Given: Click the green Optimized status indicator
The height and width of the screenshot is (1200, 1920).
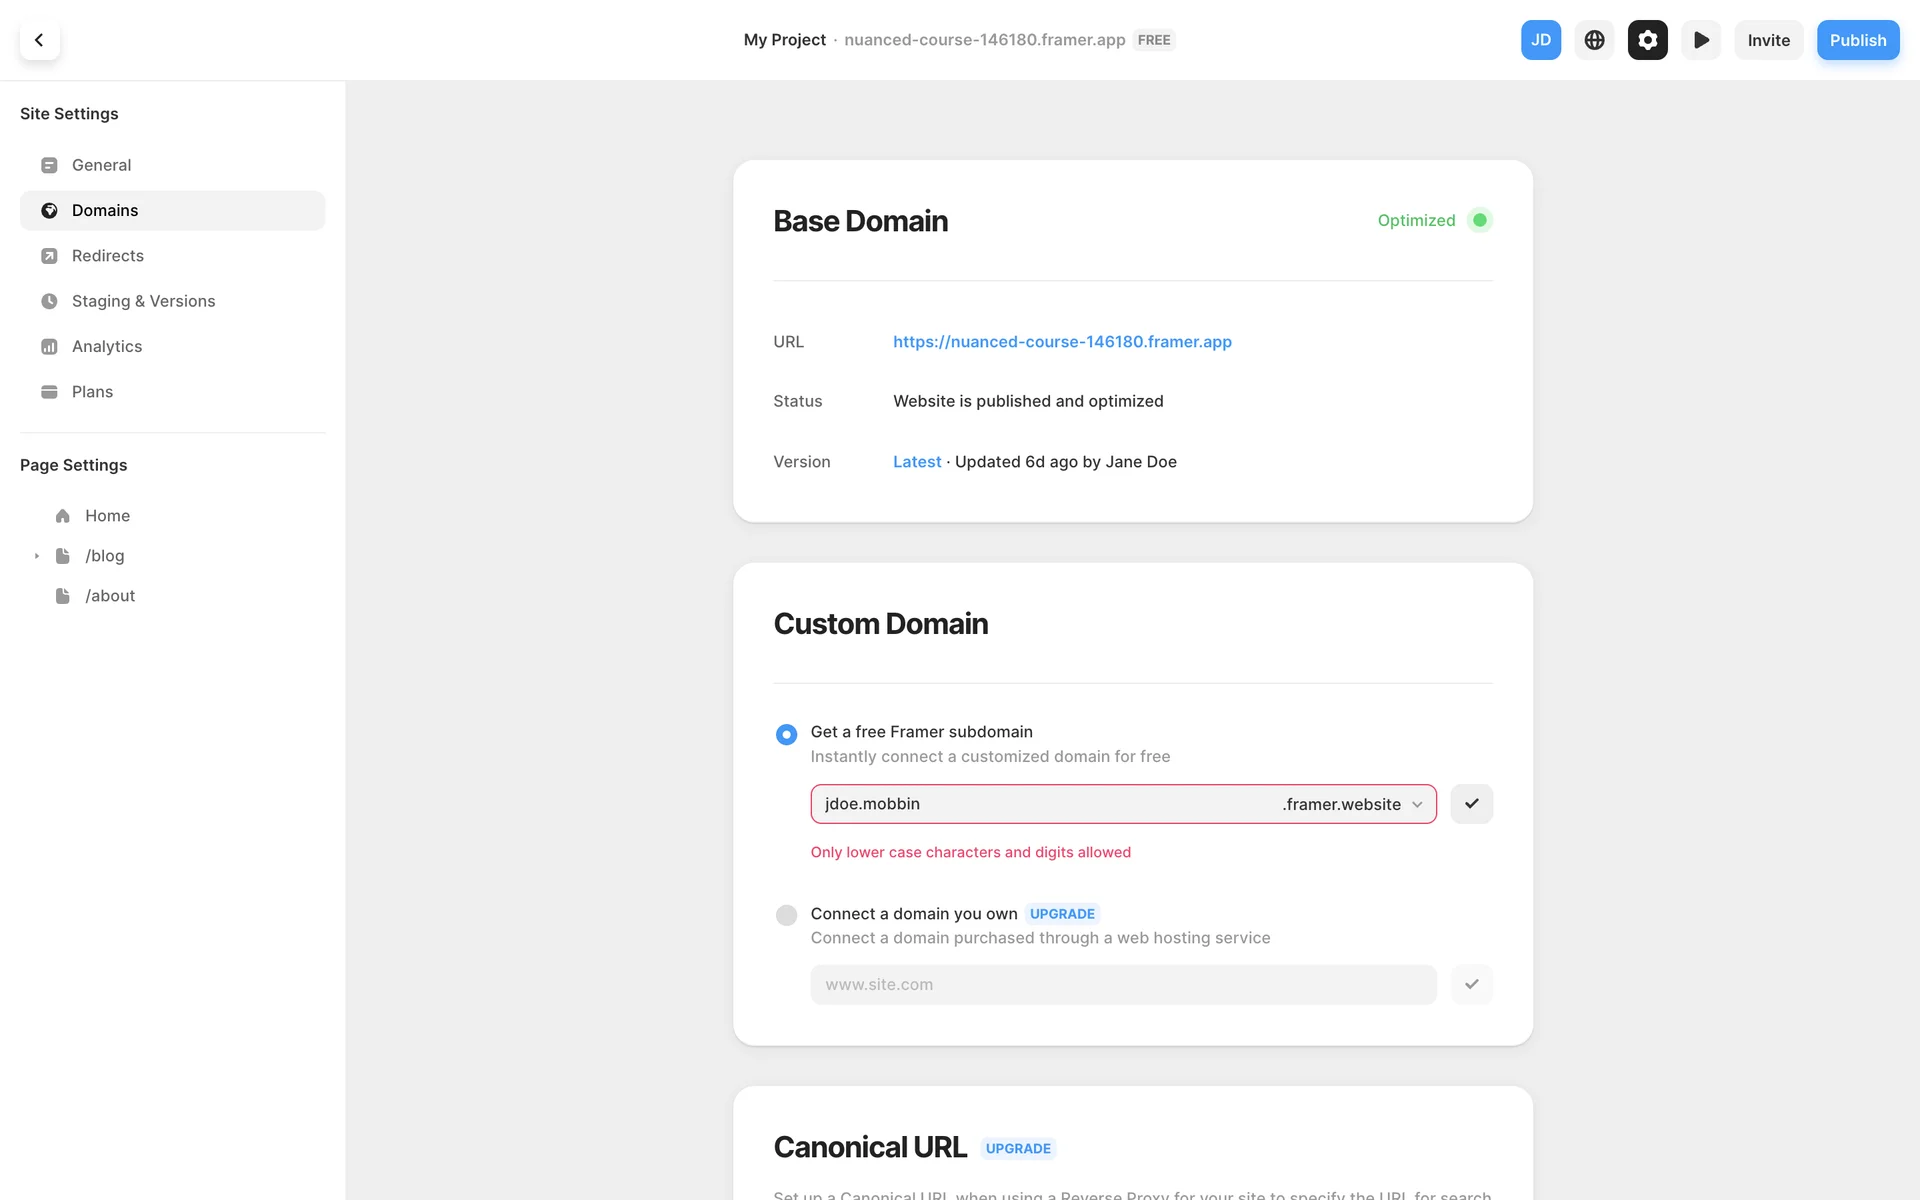Looking at the screenshot, I should click(1479, 220).
